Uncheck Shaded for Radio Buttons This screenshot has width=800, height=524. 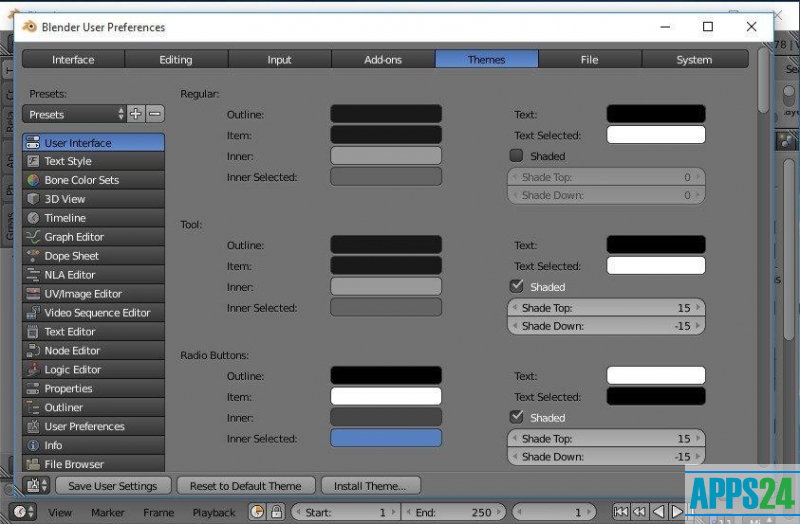pos(516,417)
